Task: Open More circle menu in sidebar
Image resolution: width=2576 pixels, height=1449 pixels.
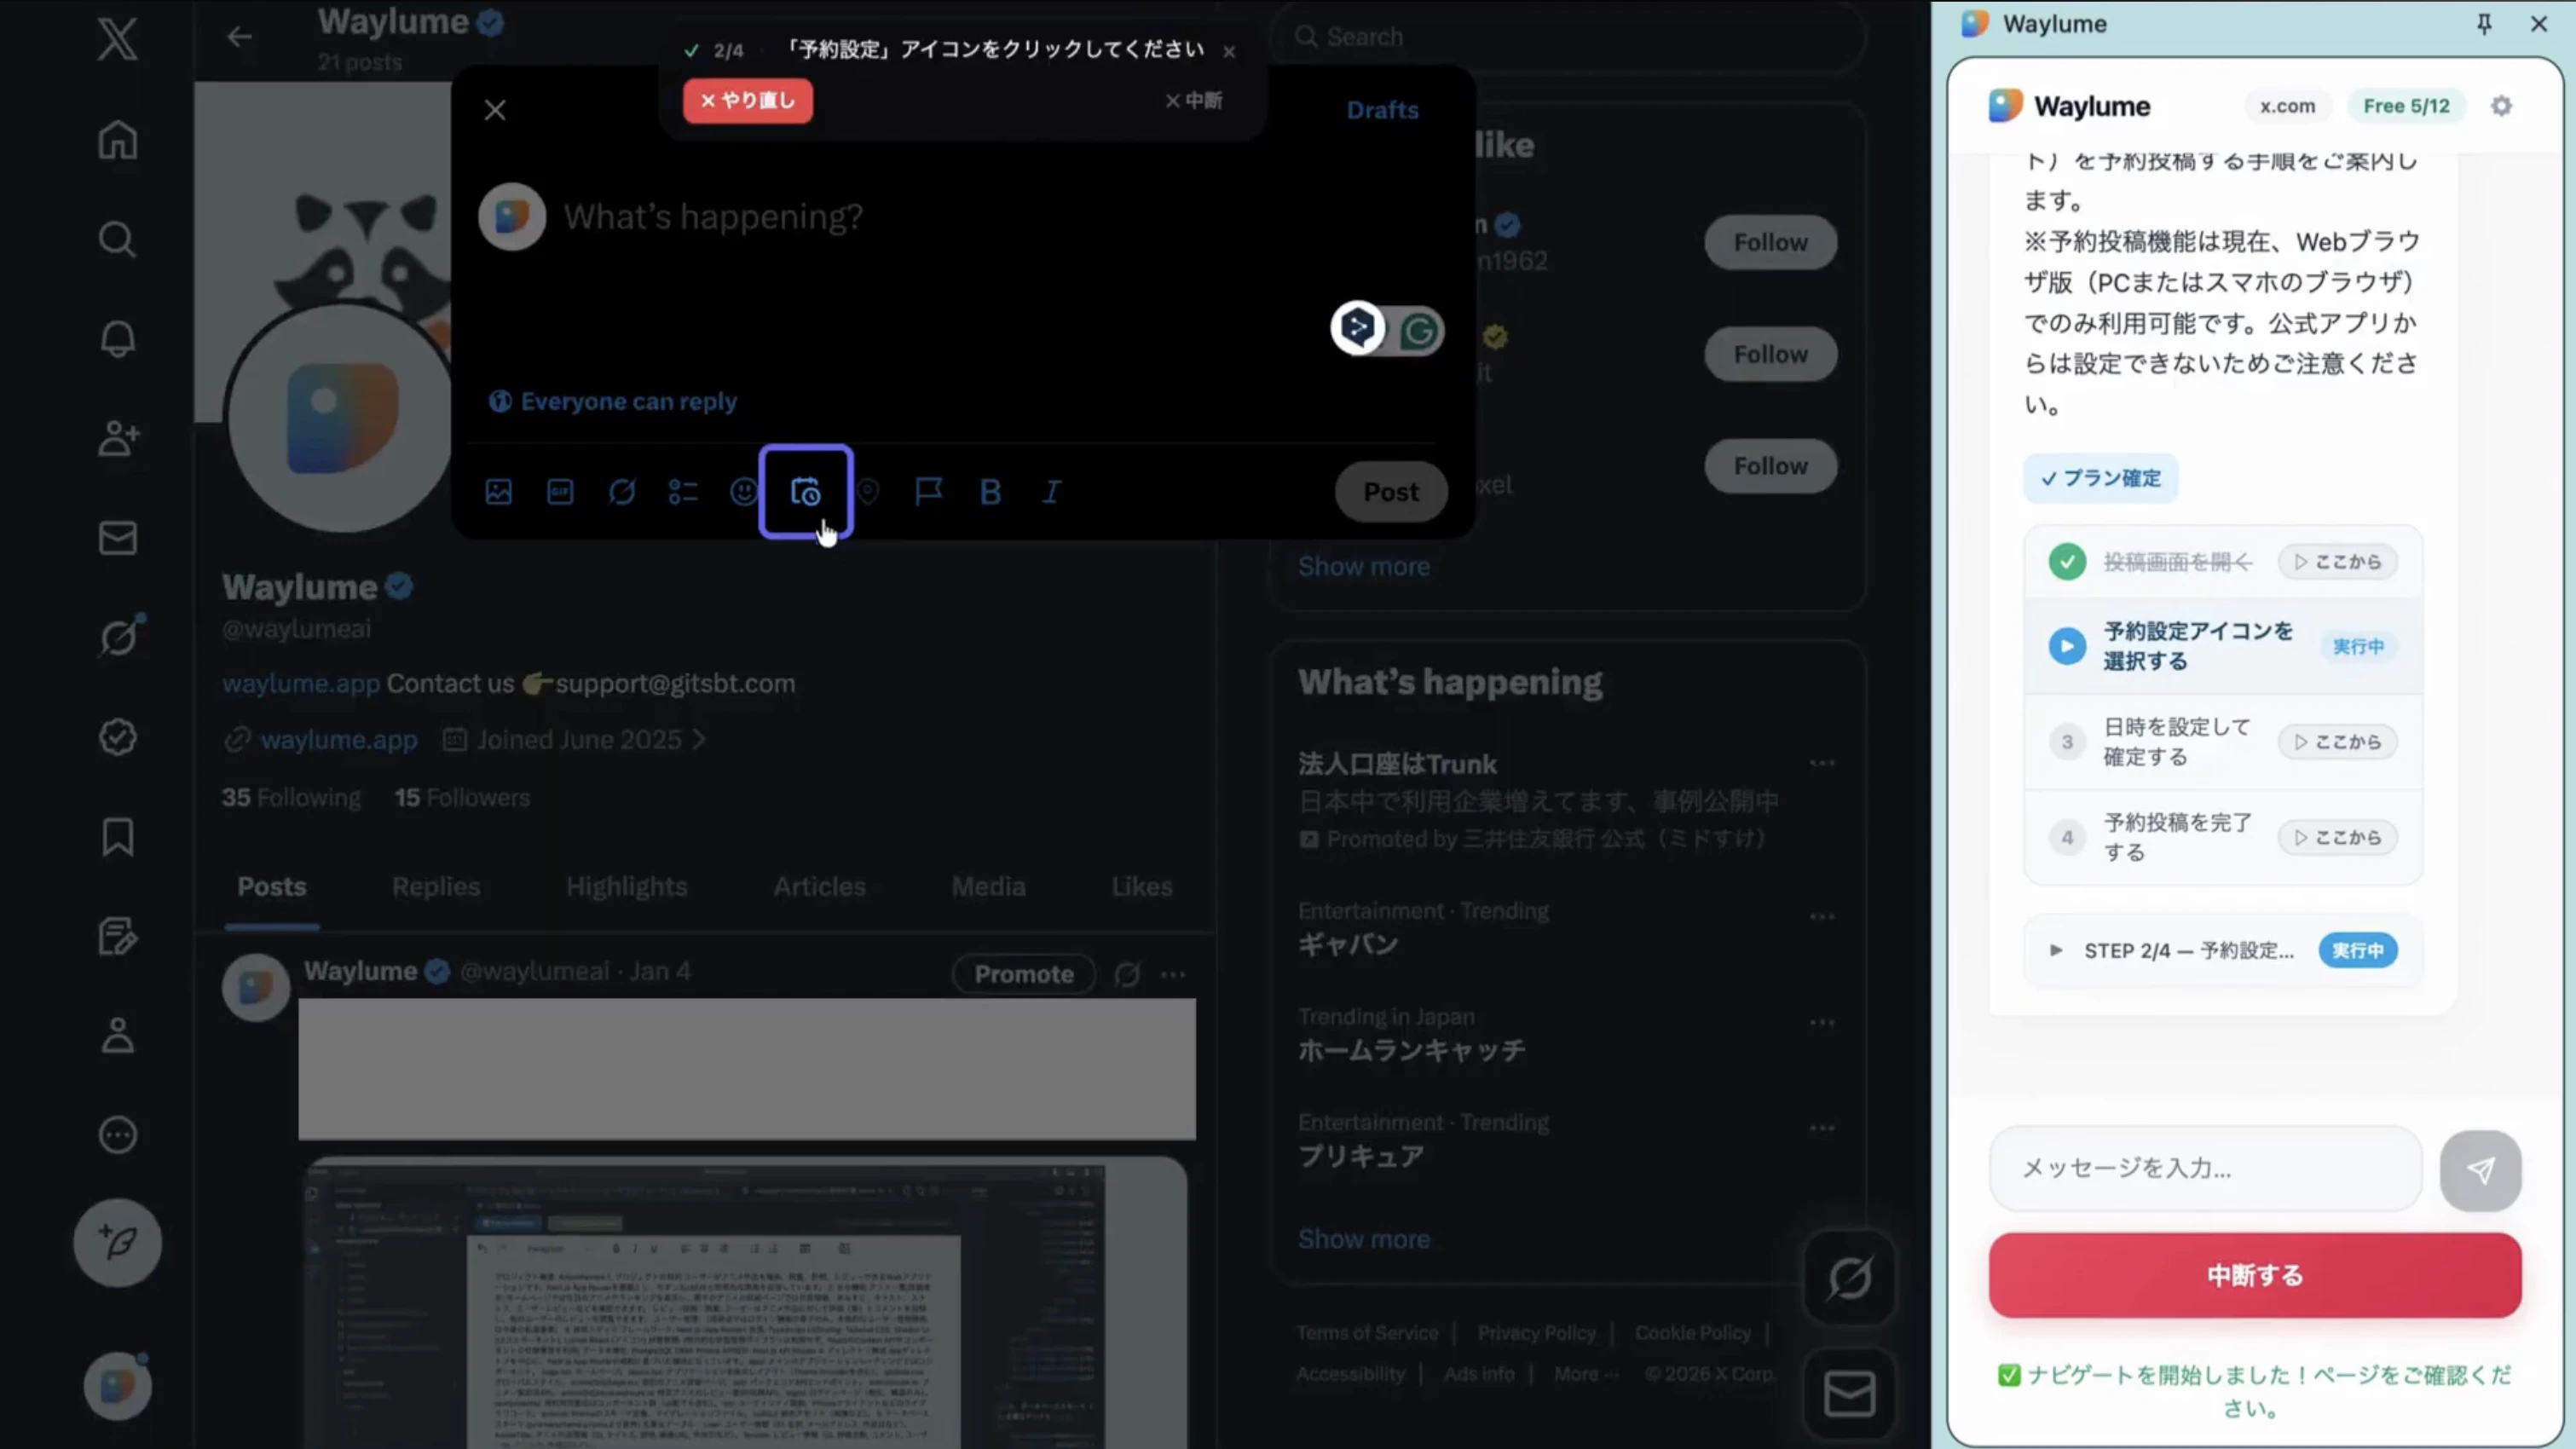Action: click(x=117, y=1135)
